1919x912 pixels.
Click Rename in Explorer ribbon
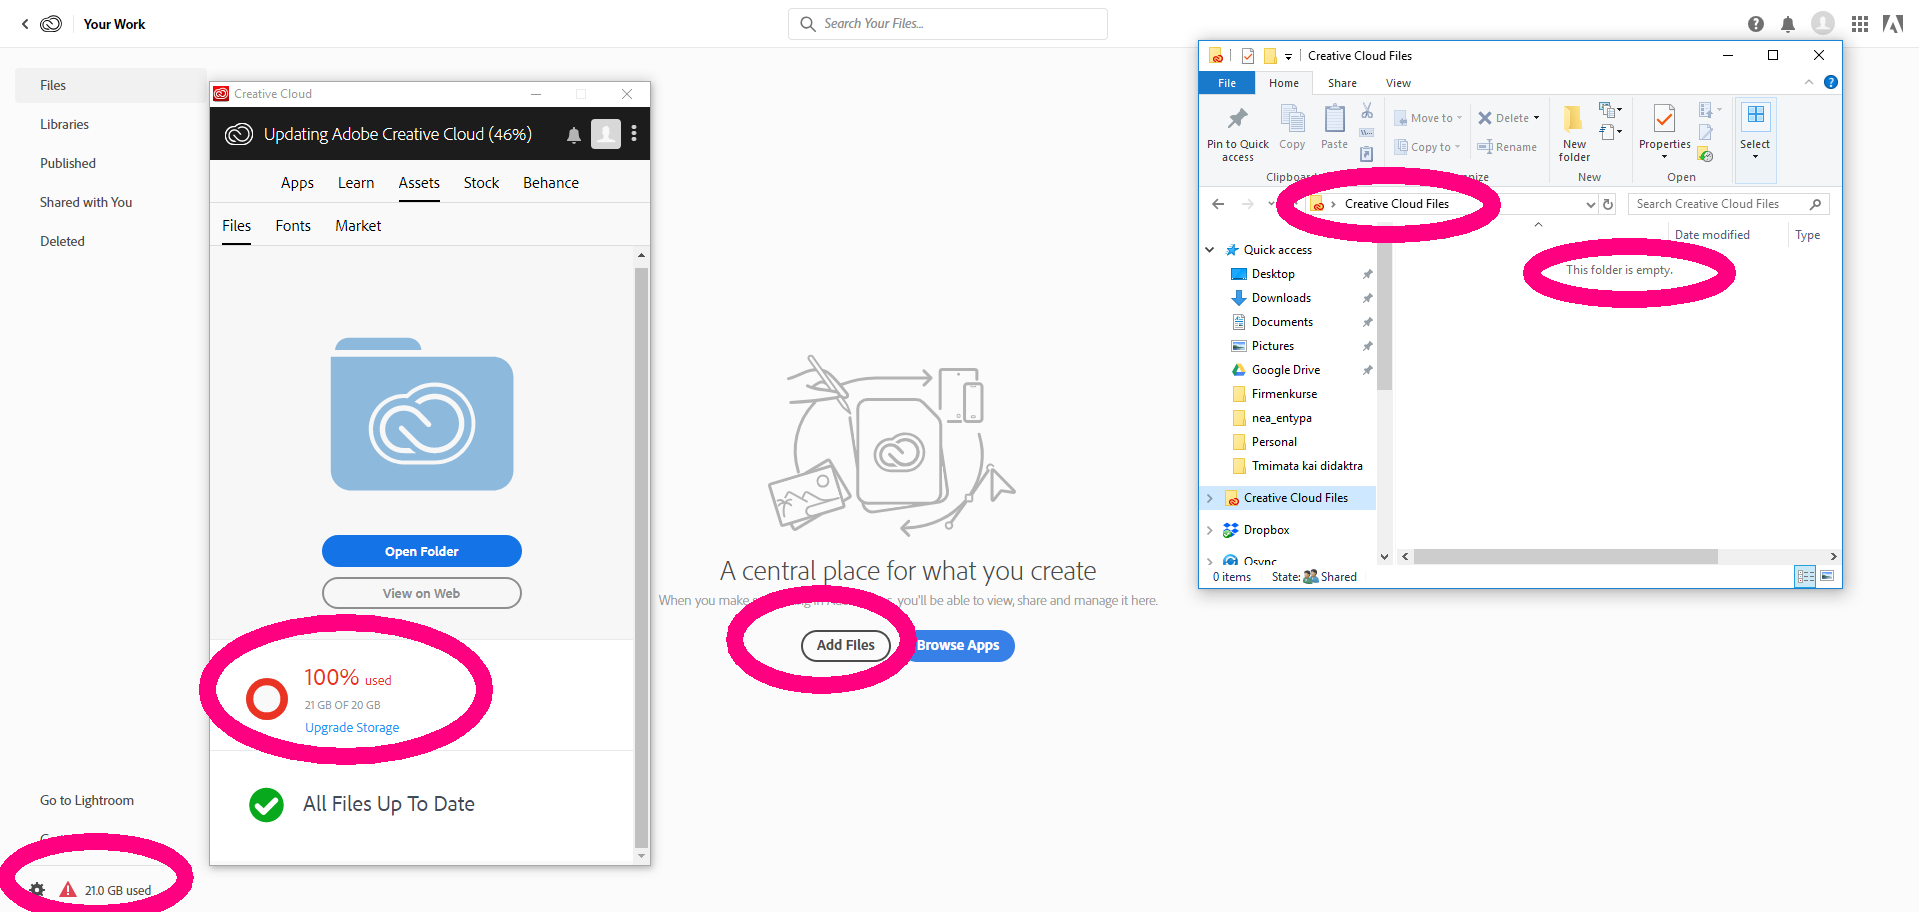[x=1507, y=147]
